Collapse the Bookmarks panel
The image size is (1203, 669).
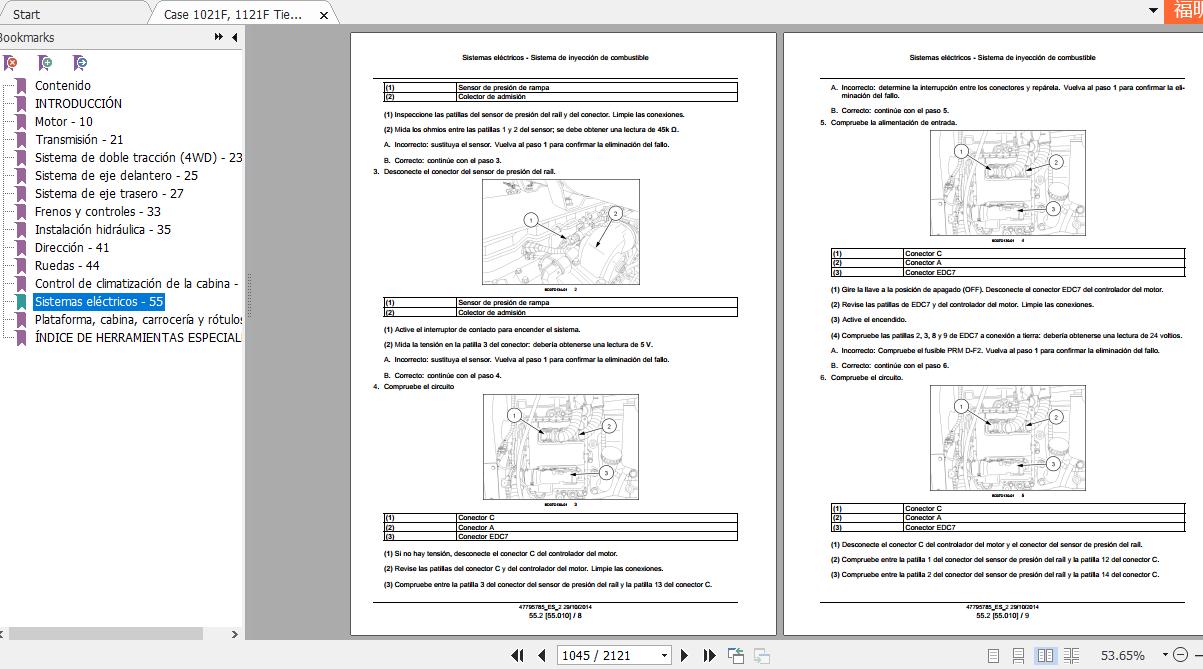pos(234,37)
